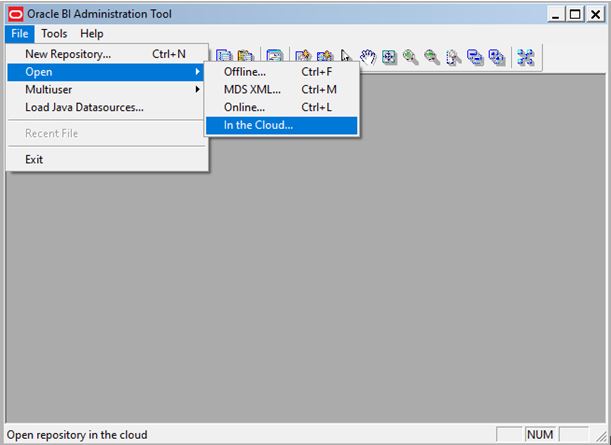Click the window icon after Paste
611x445 pixels.
click(274, 57)
